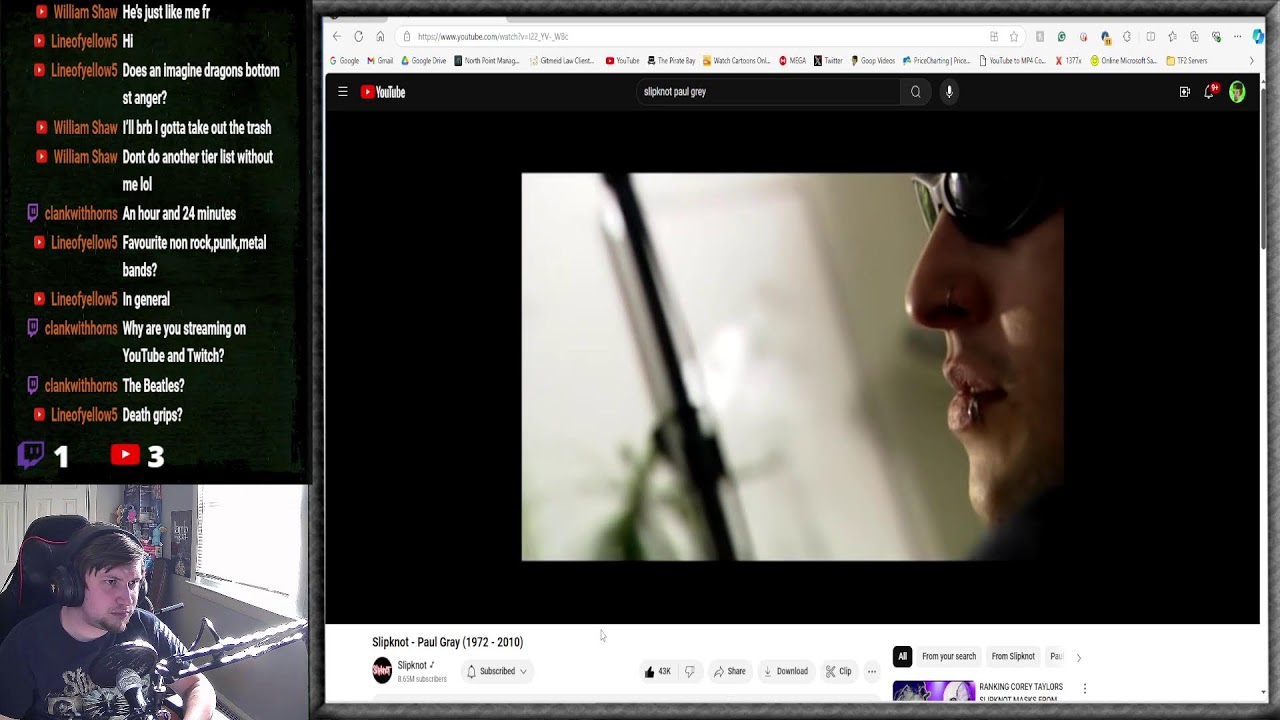Viewport: 1280px width, 720px height.
Task: Open the PriceCharting bookmark
Action: (936, 60)
